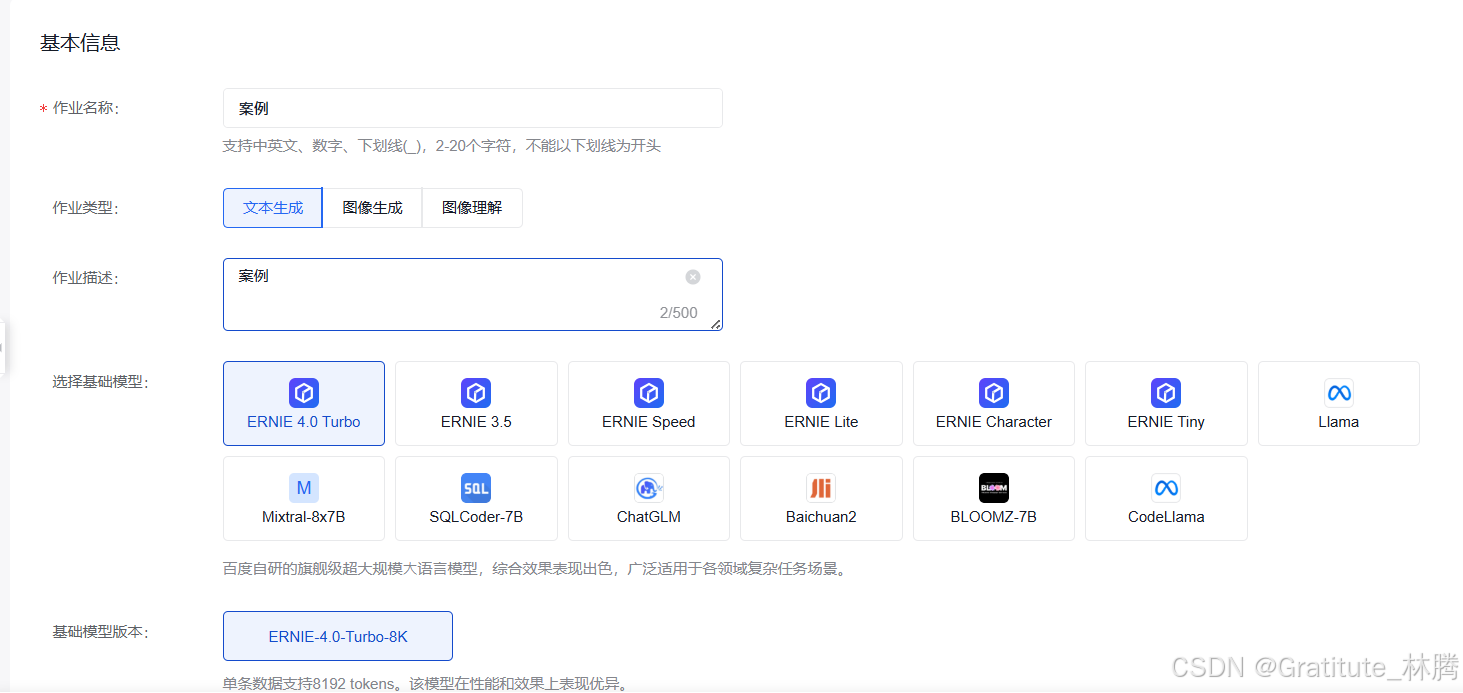Click the hint 单条数据支持8192 tokens
The height and width of the screenshot is (693, 1463).
[x=425, y=684]
